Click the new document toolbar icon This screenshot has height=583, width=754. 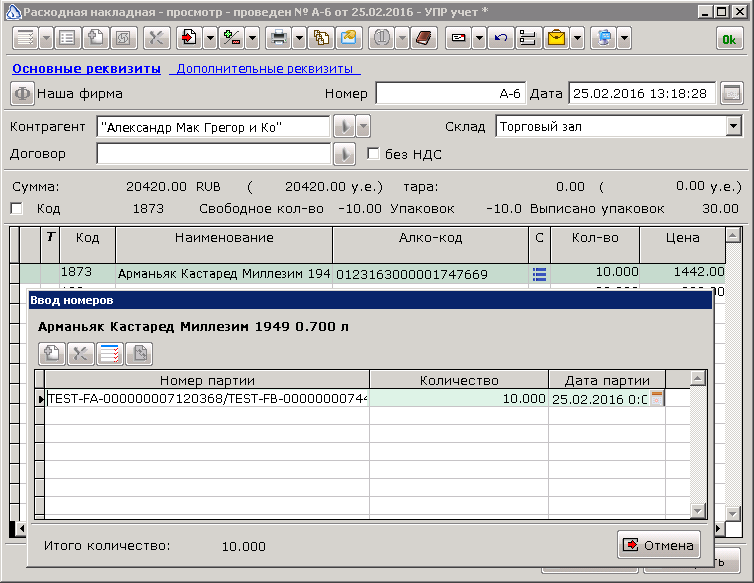point(95,38)
